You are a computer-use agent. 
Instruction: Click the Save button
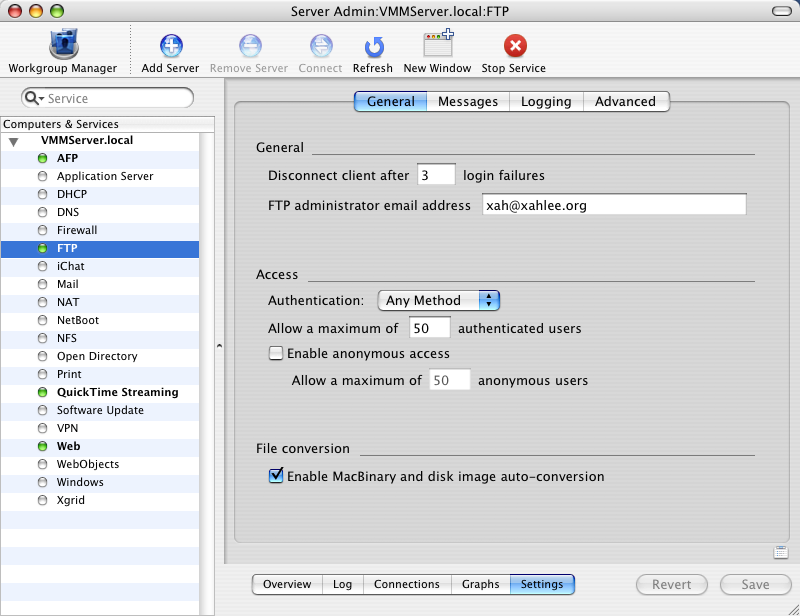pos(756,585)
